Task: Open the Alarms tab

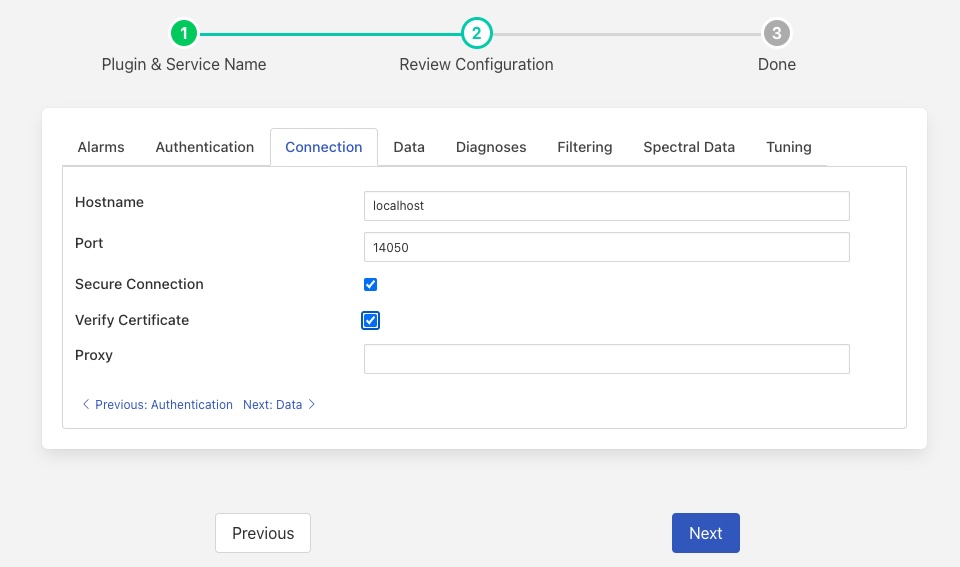Action: click(x=101, y=147)
